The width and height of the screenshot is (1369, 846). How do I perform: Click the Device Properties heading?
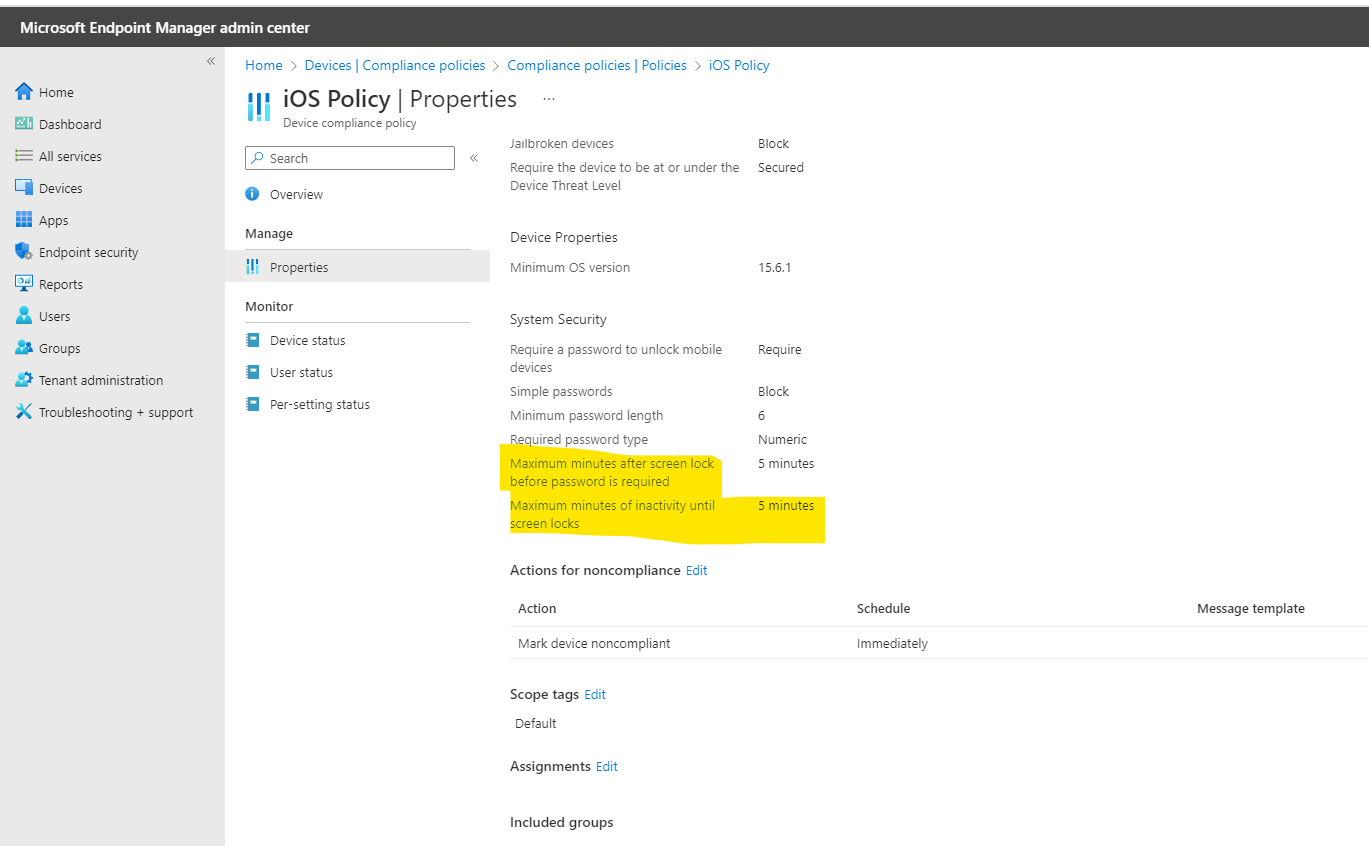click(x=564, y=237)
